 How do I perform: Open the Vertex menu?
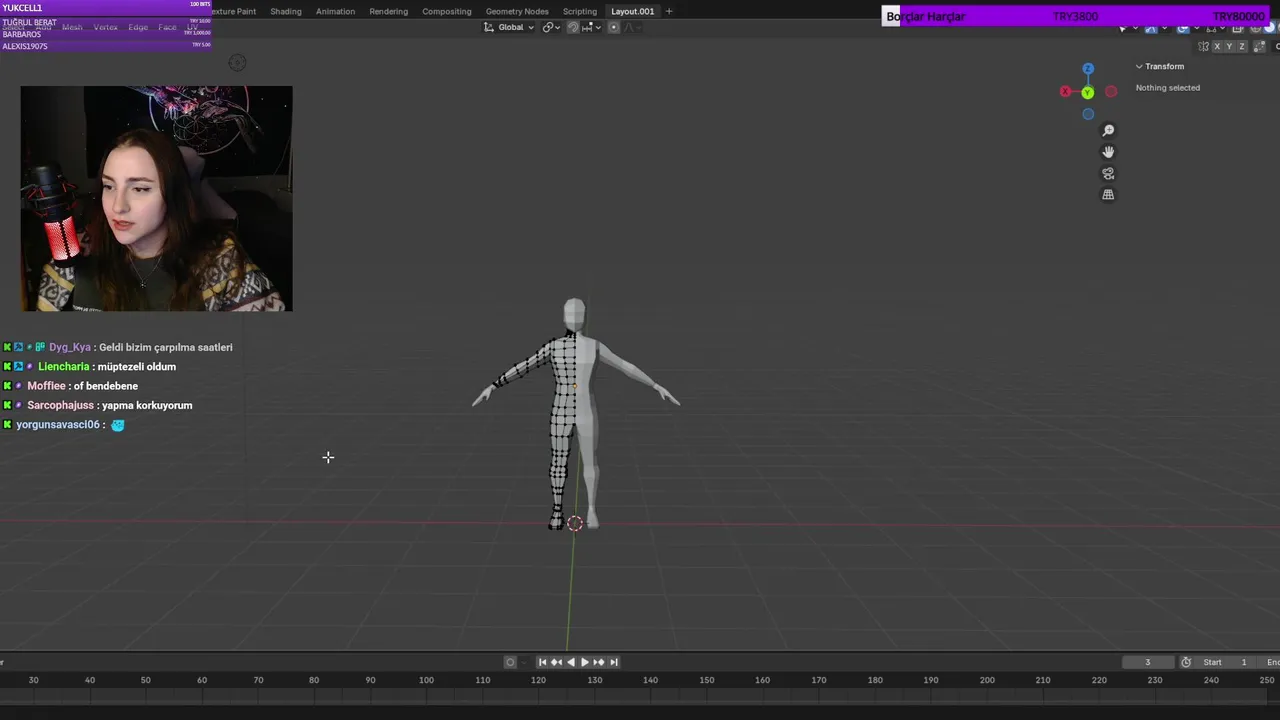click(106, 27)
